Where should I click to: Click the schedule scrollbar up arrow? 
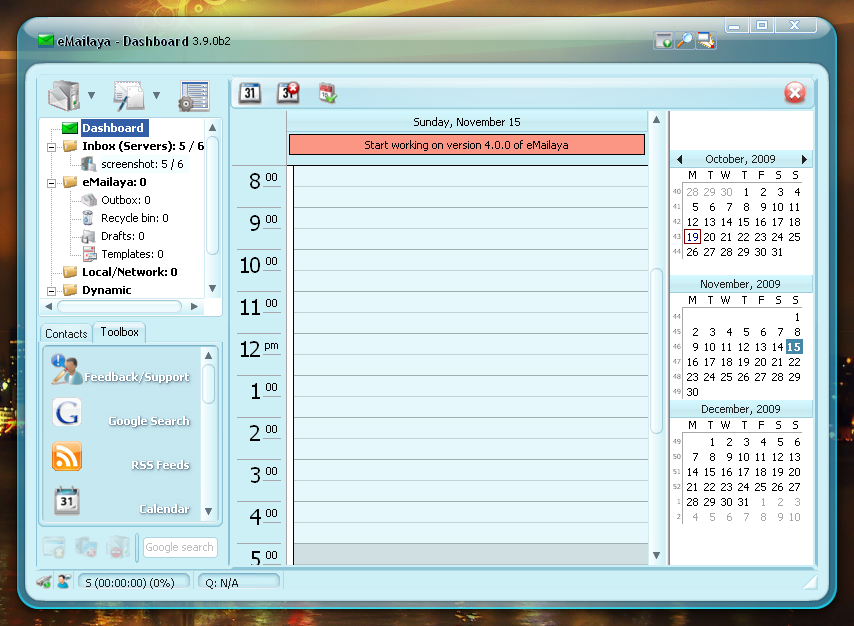click(x=656, y=119)
